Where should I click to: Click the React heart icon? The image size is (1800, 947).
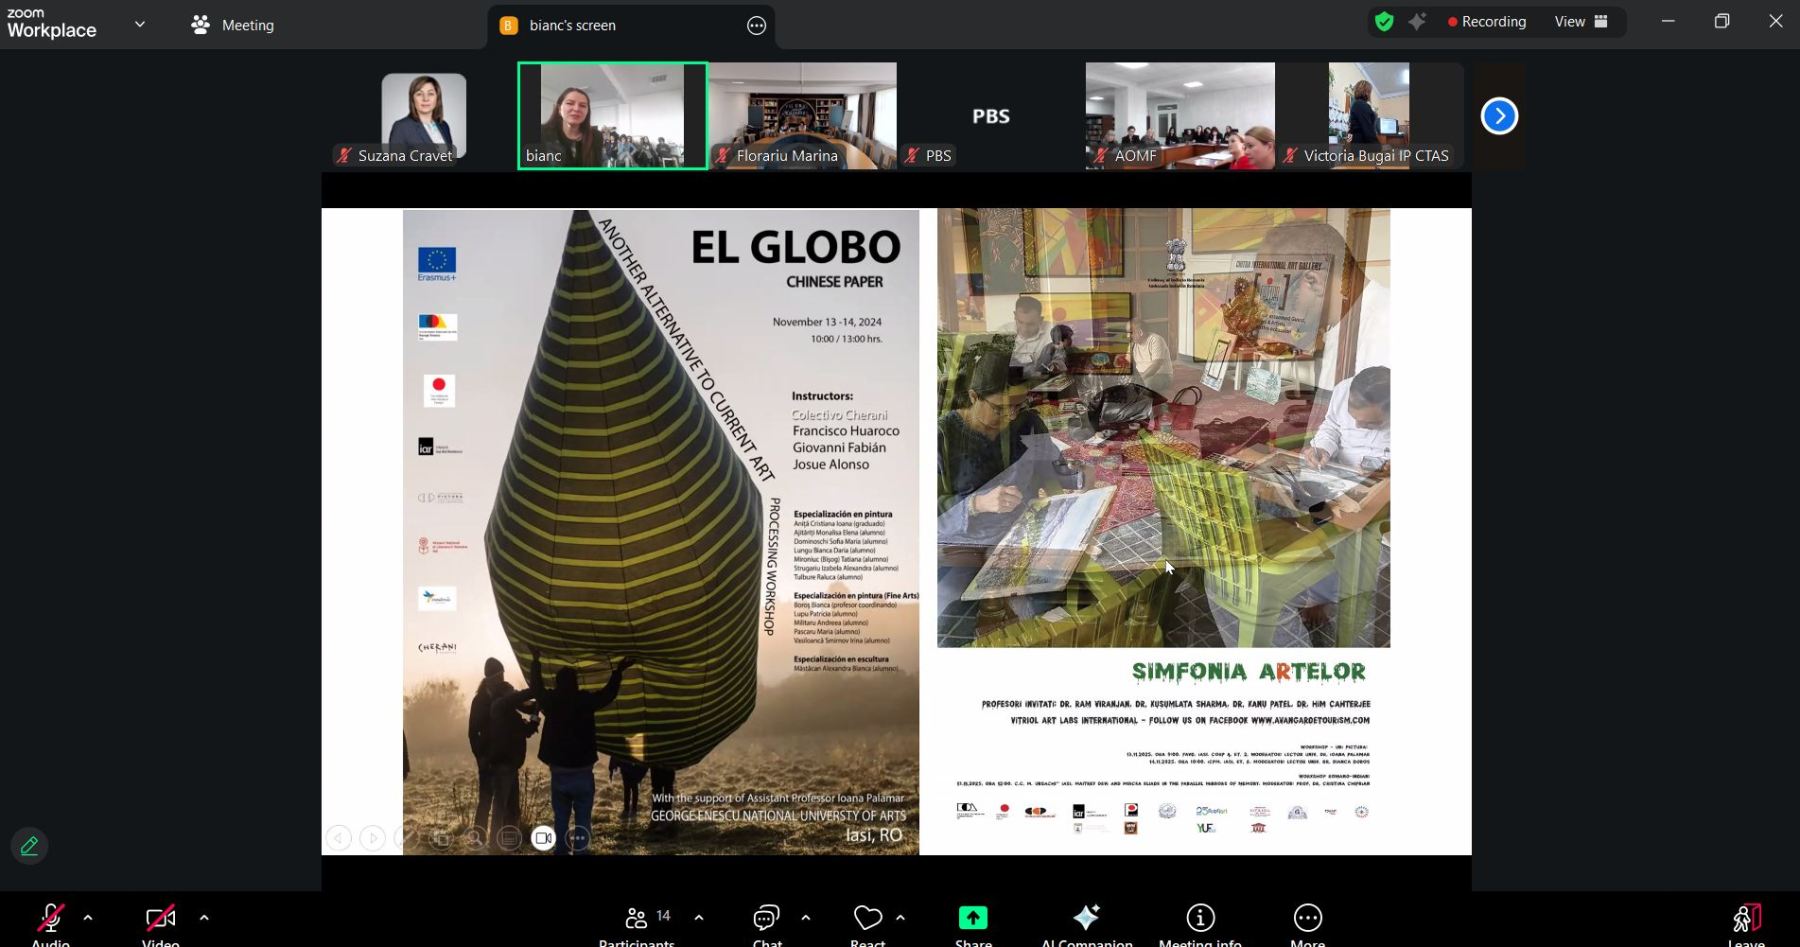(867, 918)
